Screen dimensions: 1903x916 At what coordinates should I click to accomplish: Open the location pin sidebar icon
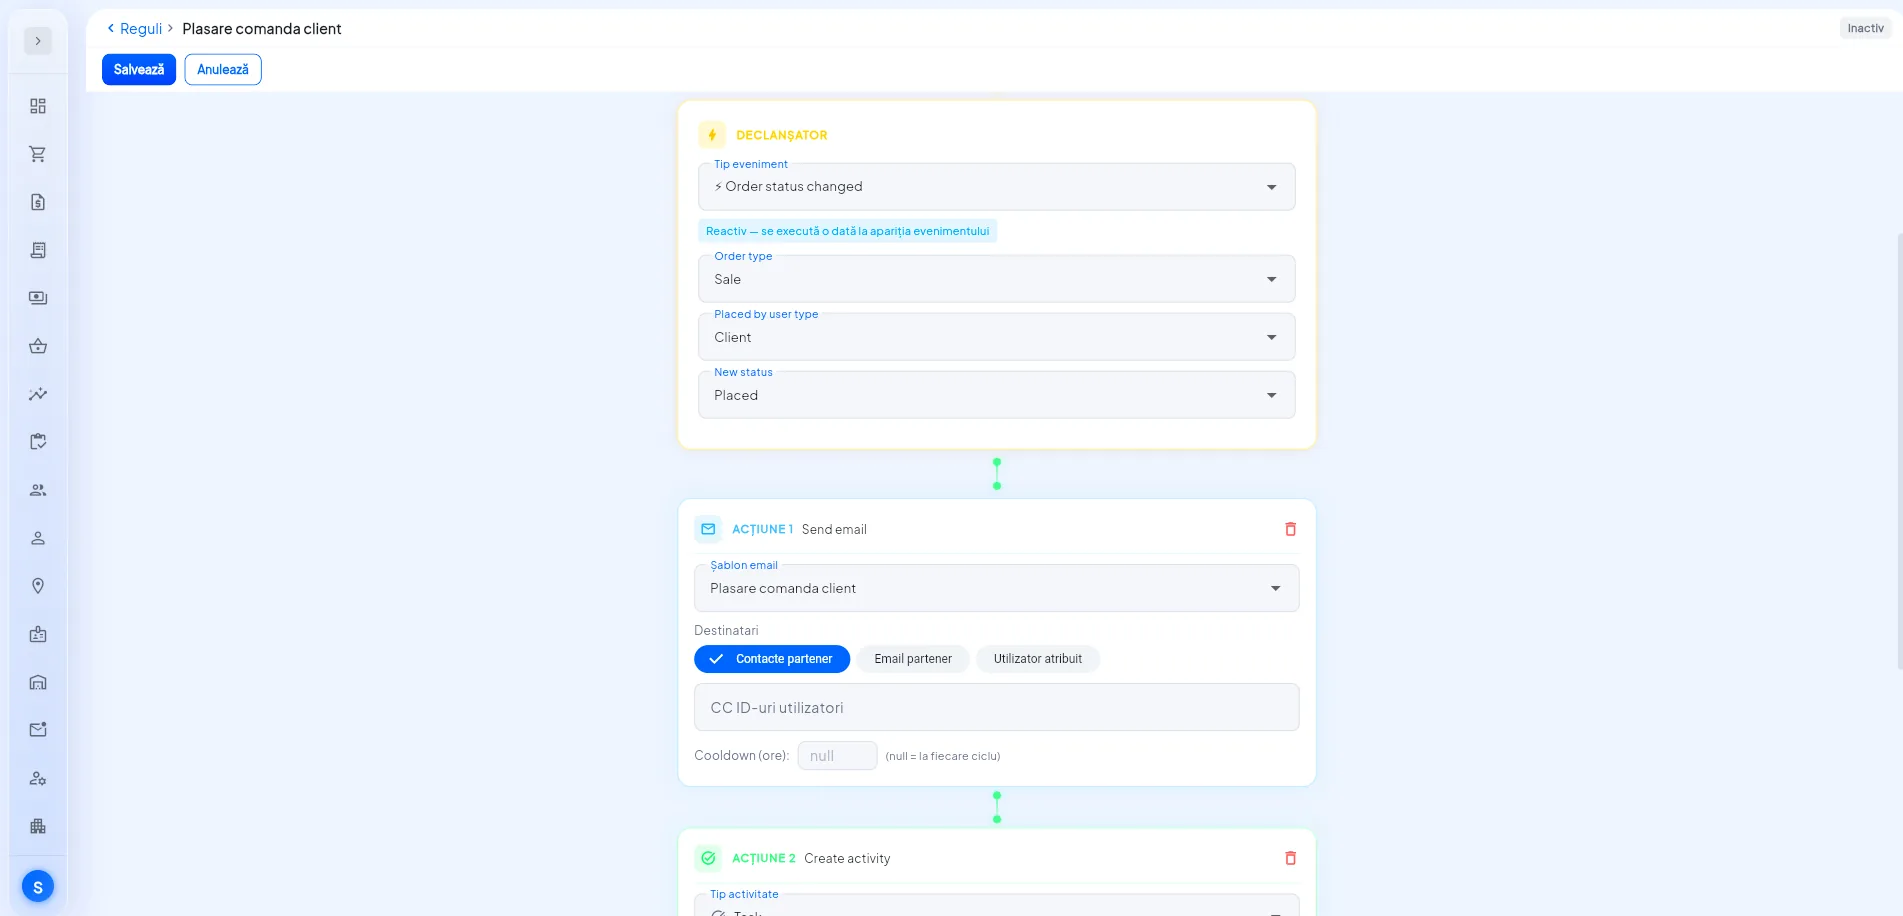tap(38, 586)
